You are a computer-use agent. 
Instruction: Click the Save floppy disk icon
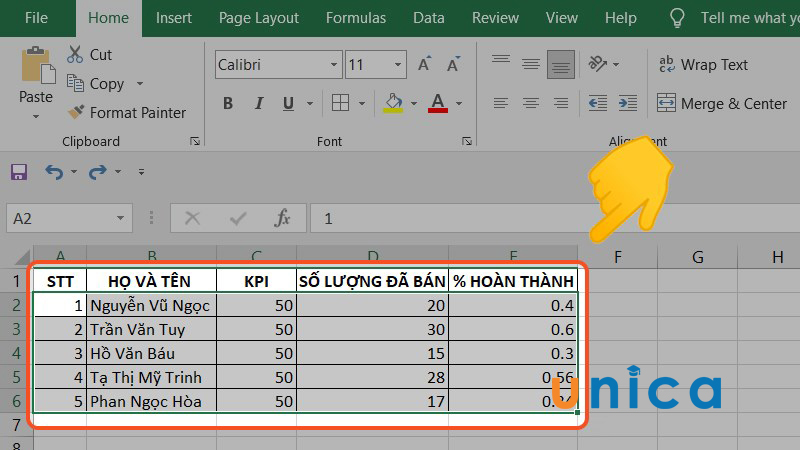pos(19,172)
